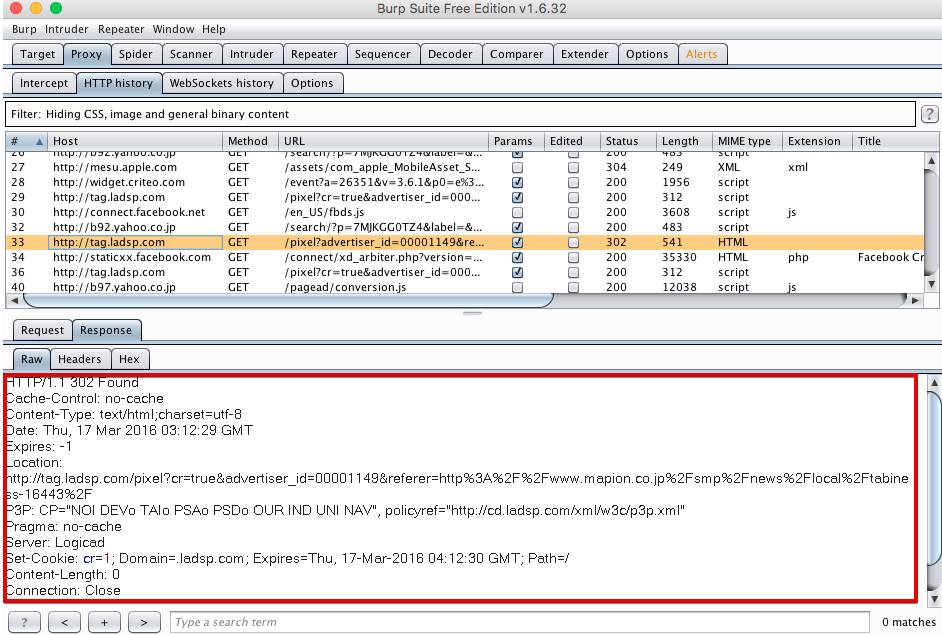Open the Intruder menu in menu bar
The height and width of the screenshot is (635, 942).
tap(67, 29)
